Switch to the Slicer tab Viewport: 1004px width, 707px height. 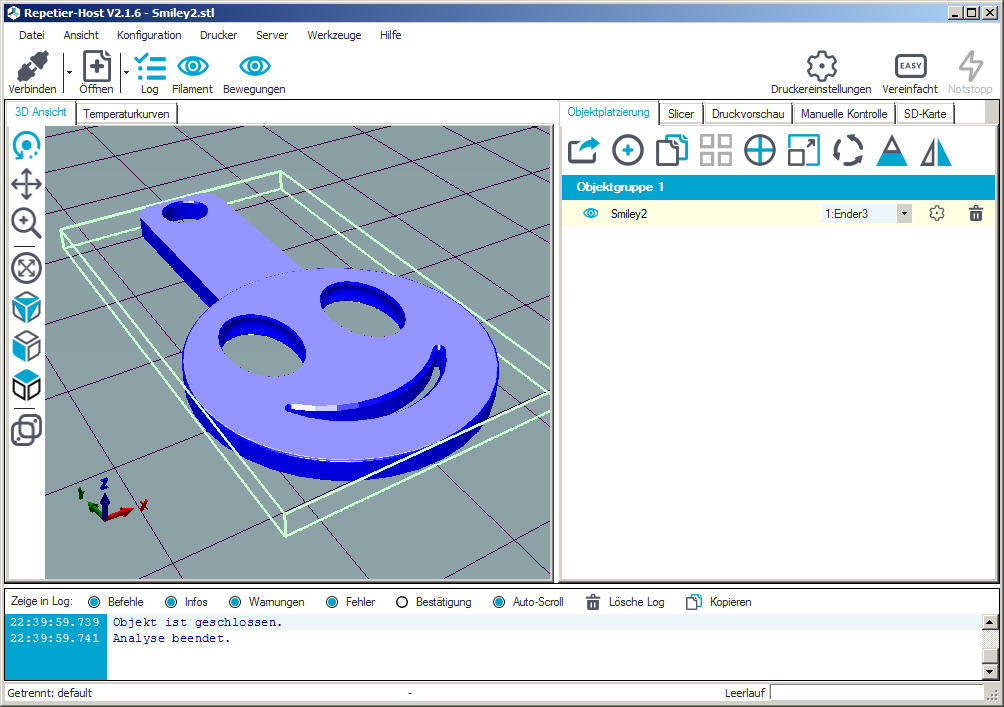681,114
